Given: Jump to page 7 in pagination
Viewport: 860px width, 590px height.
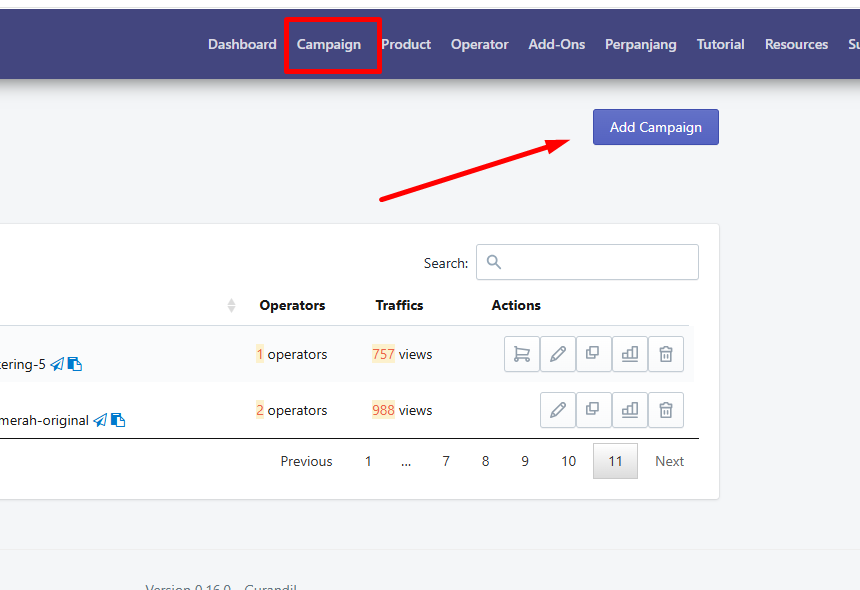Looking at the screenshot, I should (446, 461).
